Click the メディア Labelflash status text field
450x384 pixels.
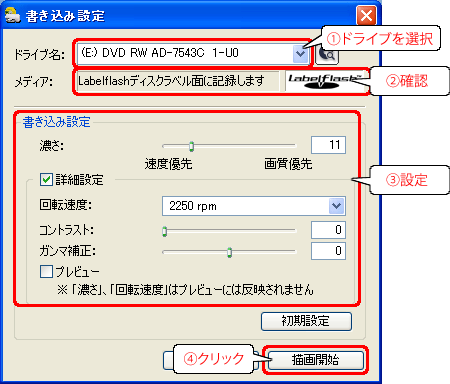[x=178, y=81]
